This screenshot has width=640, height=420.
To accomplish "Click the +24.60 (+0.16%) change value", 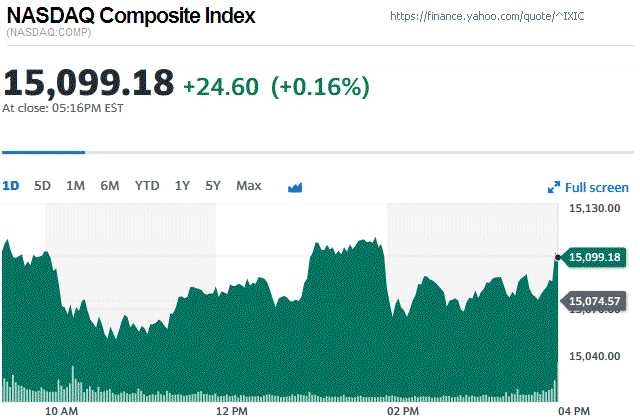I will 277,86.
